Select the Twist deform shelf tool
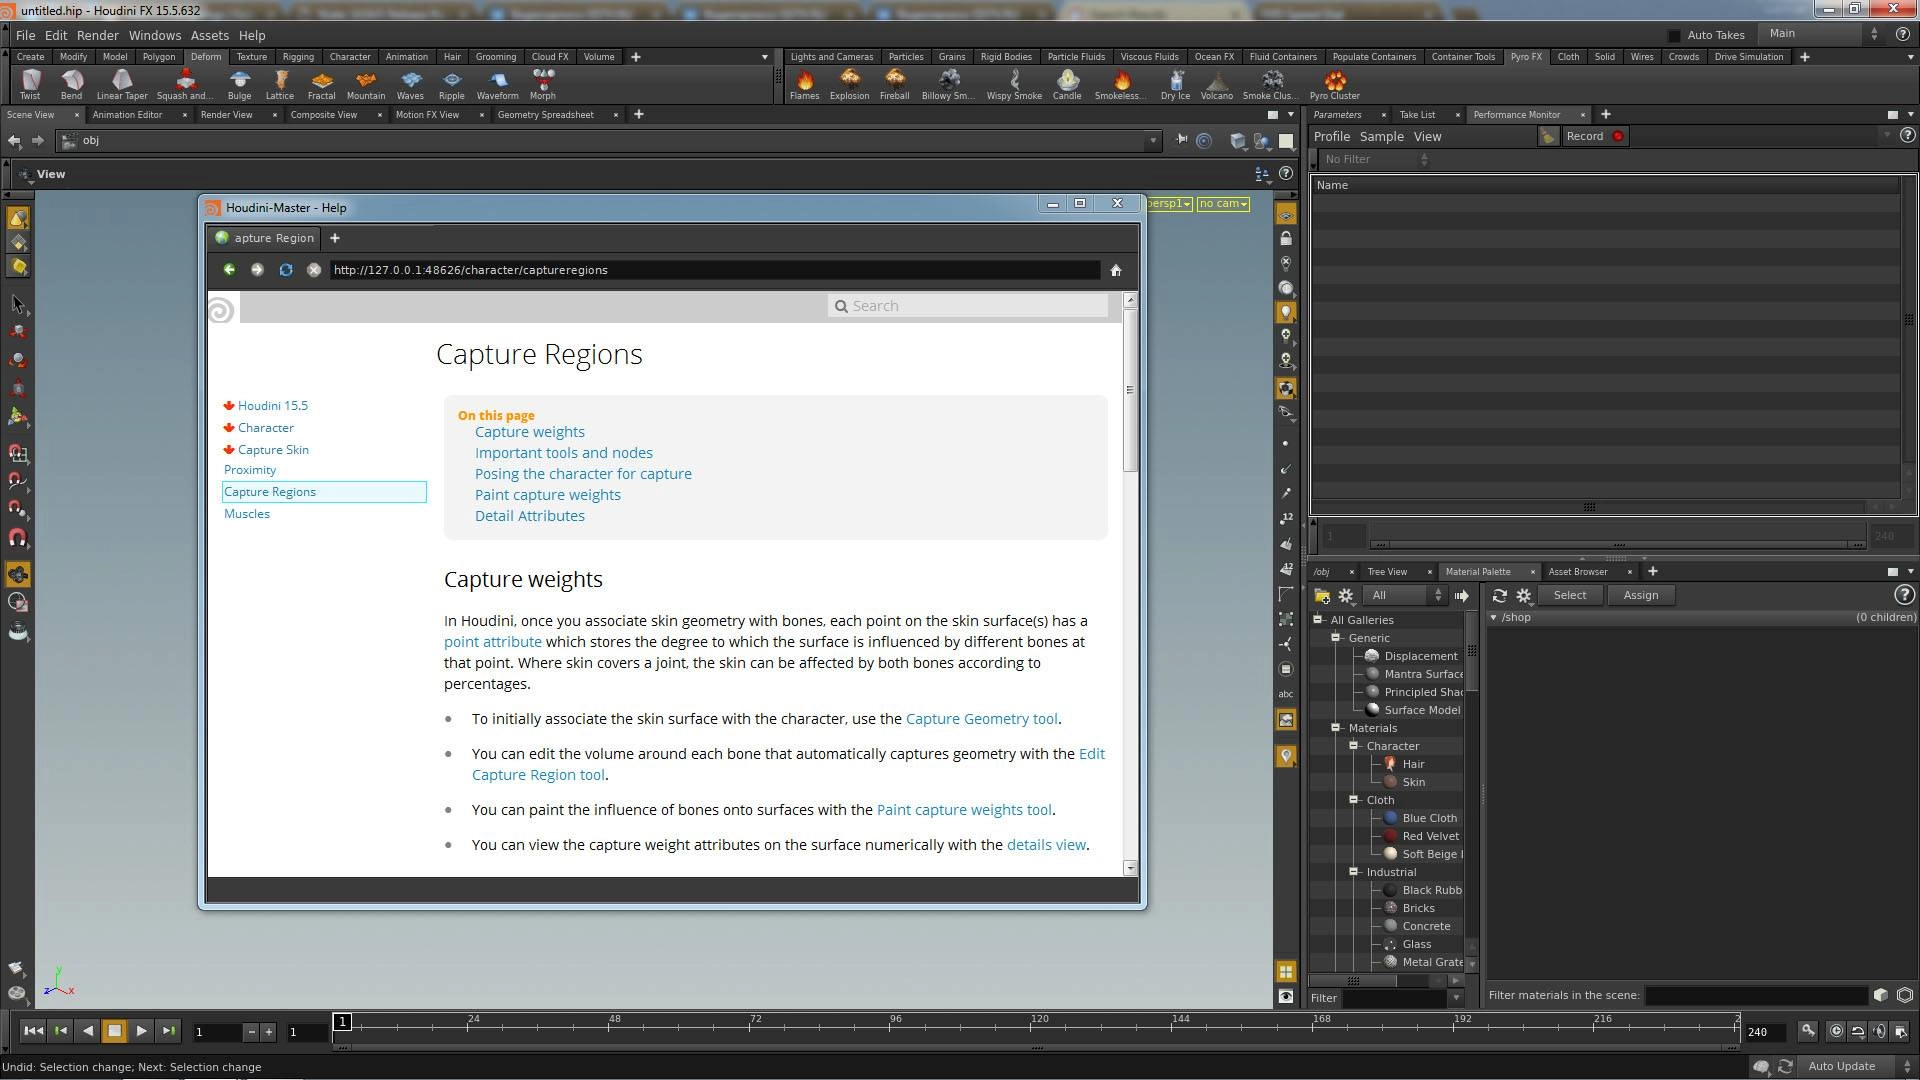 point(30,84)
